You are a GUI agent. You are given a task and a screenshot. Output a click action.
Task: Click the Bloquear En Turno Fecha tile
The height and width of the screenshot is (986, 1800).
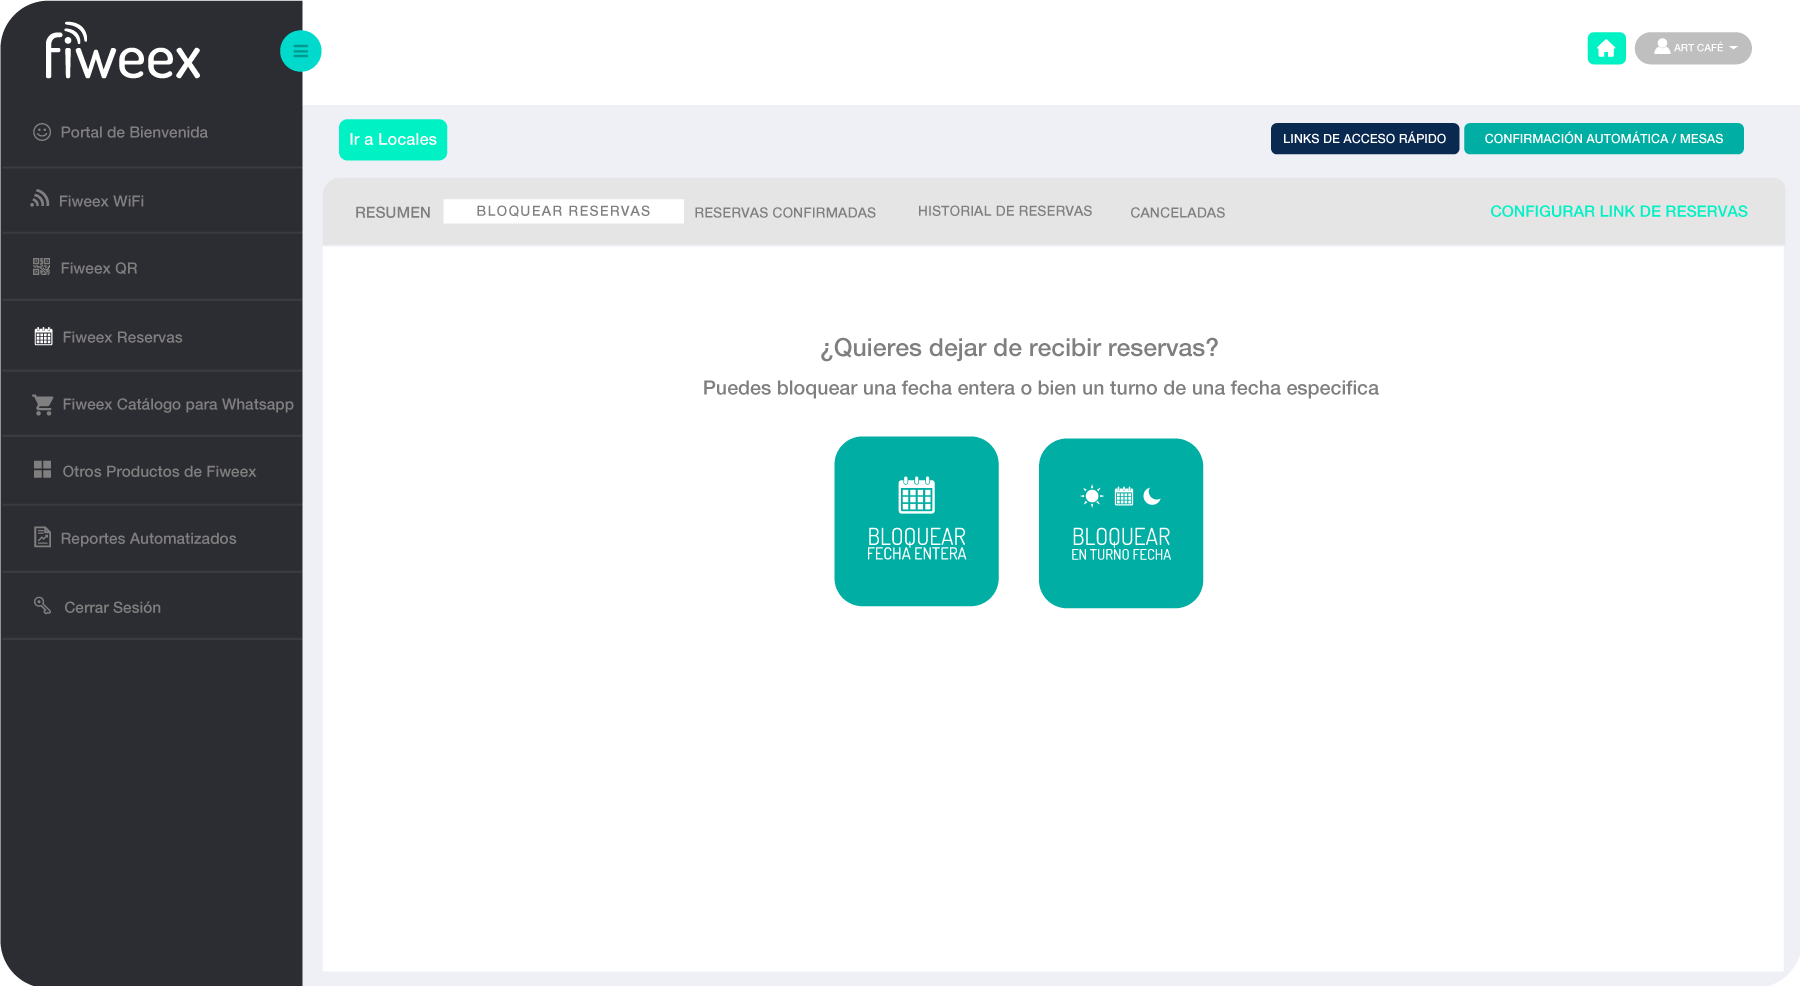point(1120,523)
